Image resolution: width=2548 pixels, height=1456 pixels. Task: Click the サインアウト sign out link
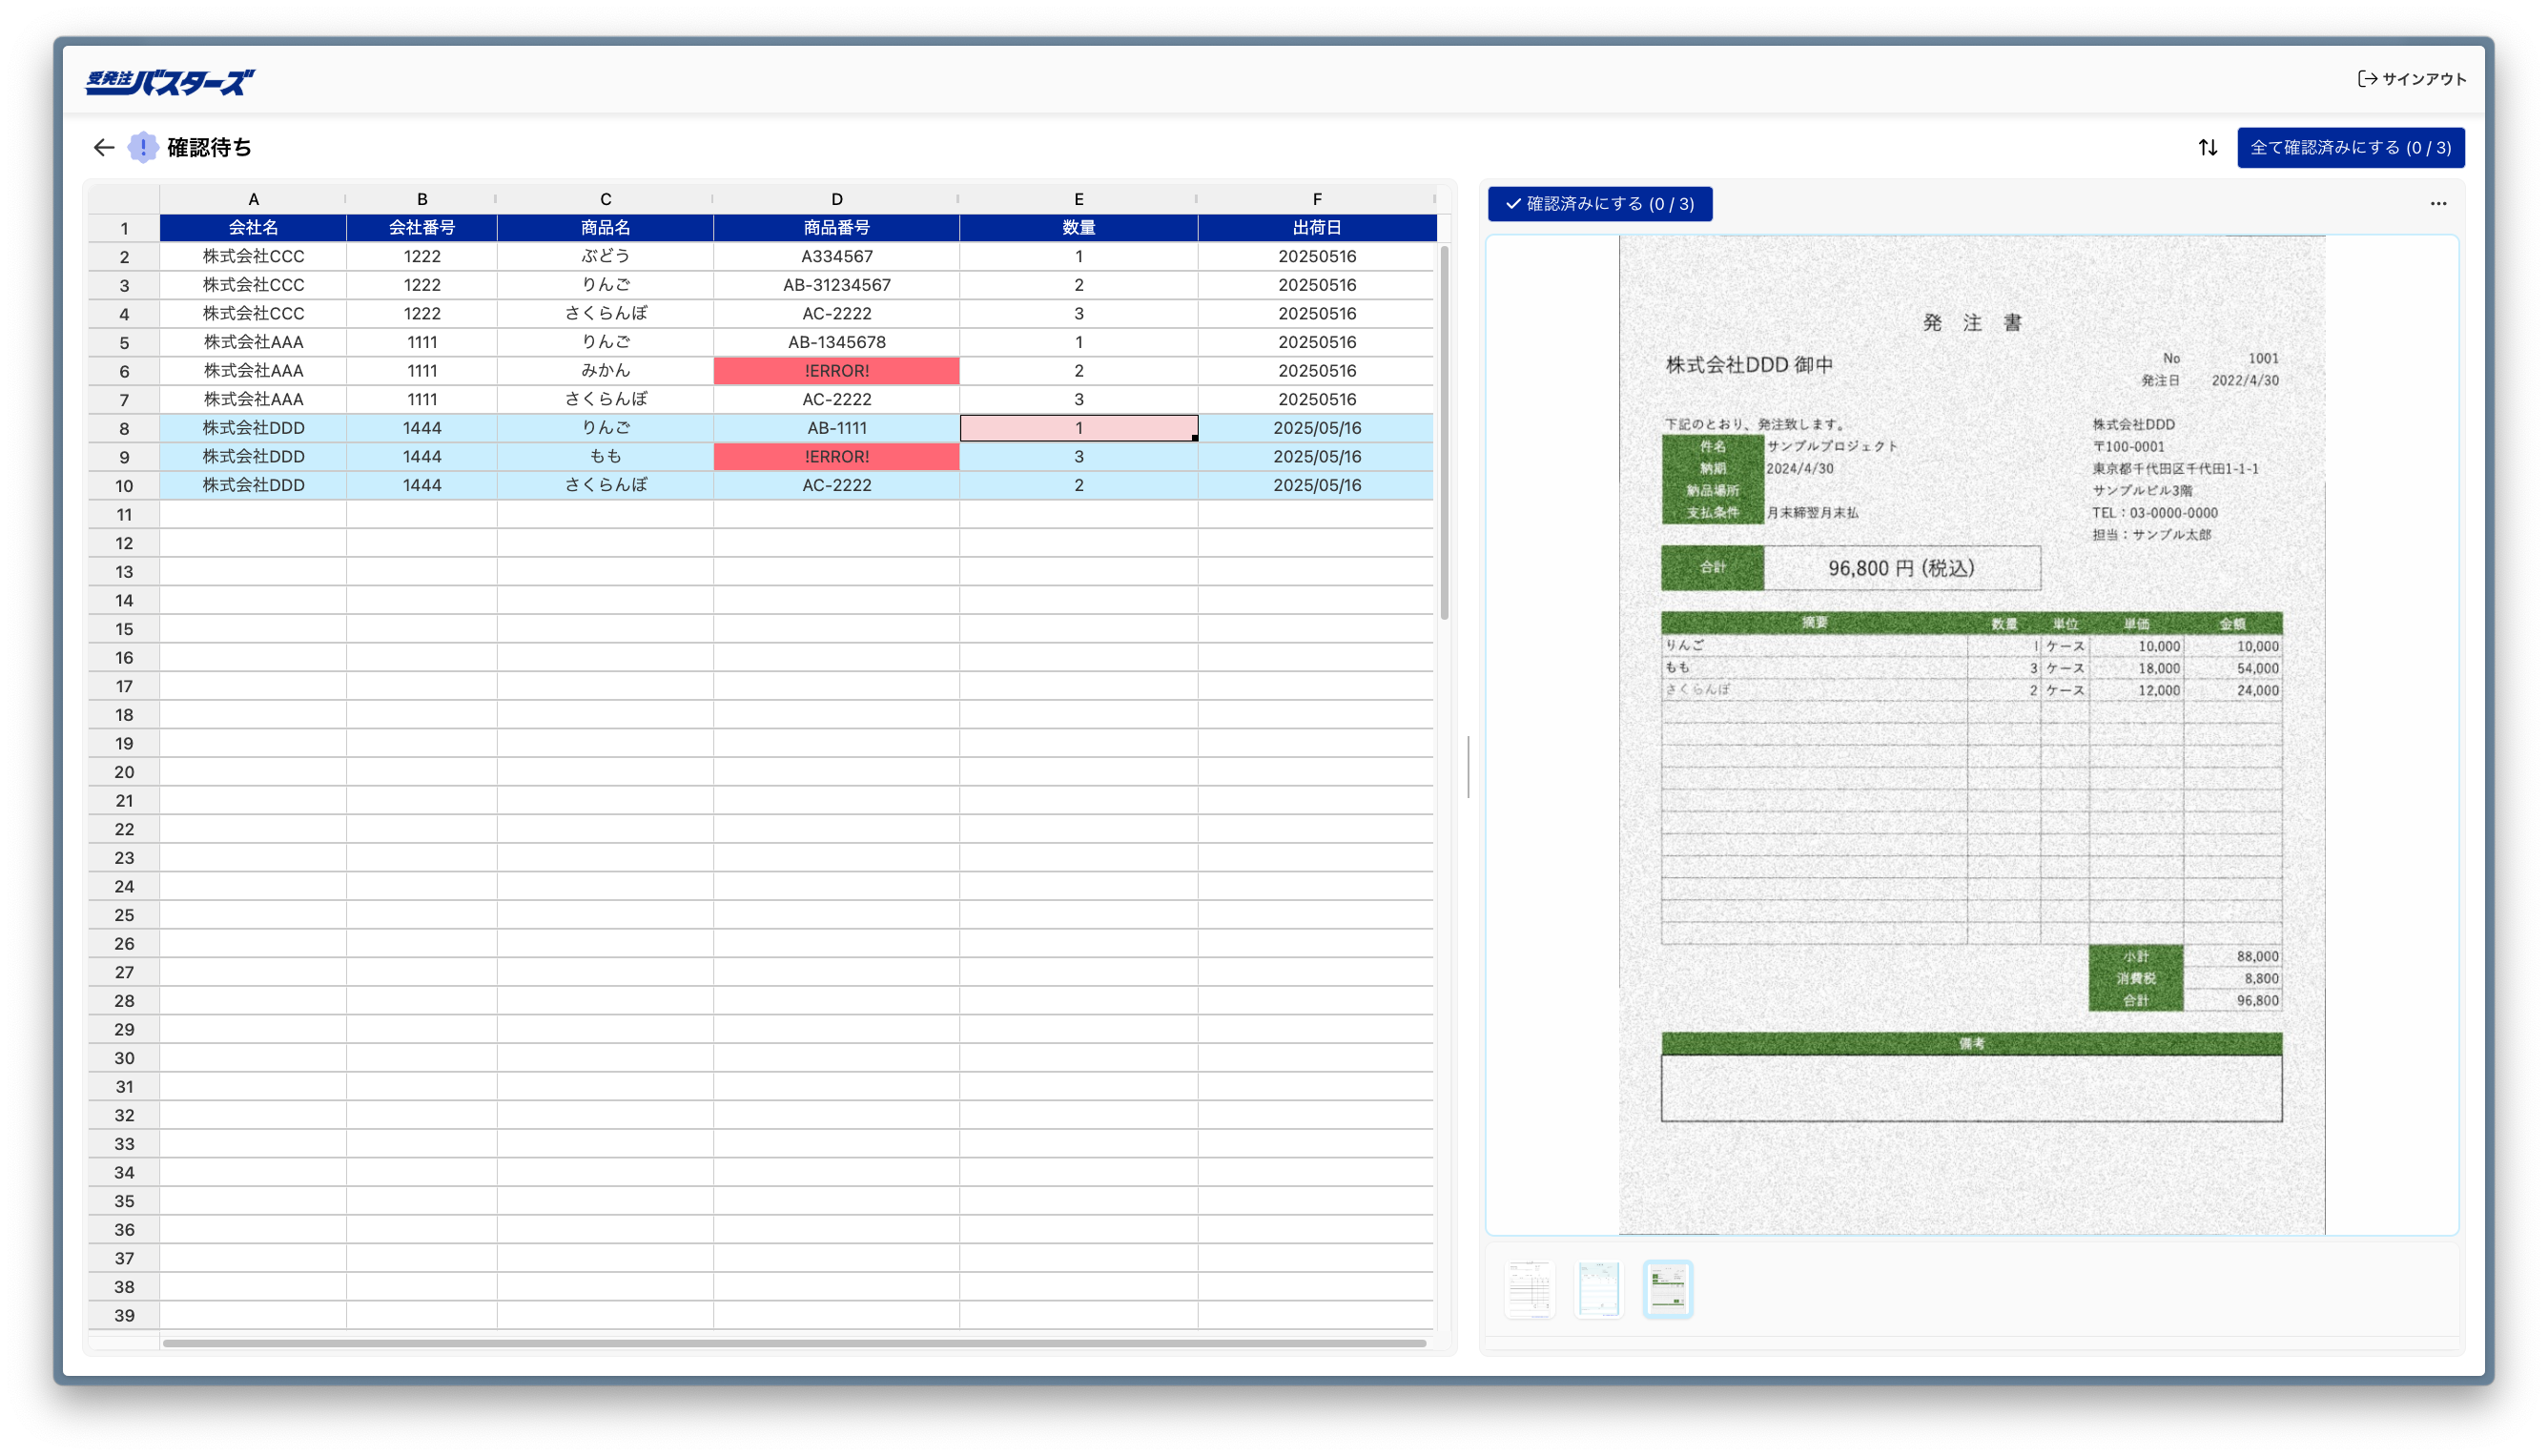click(2412, 79)
